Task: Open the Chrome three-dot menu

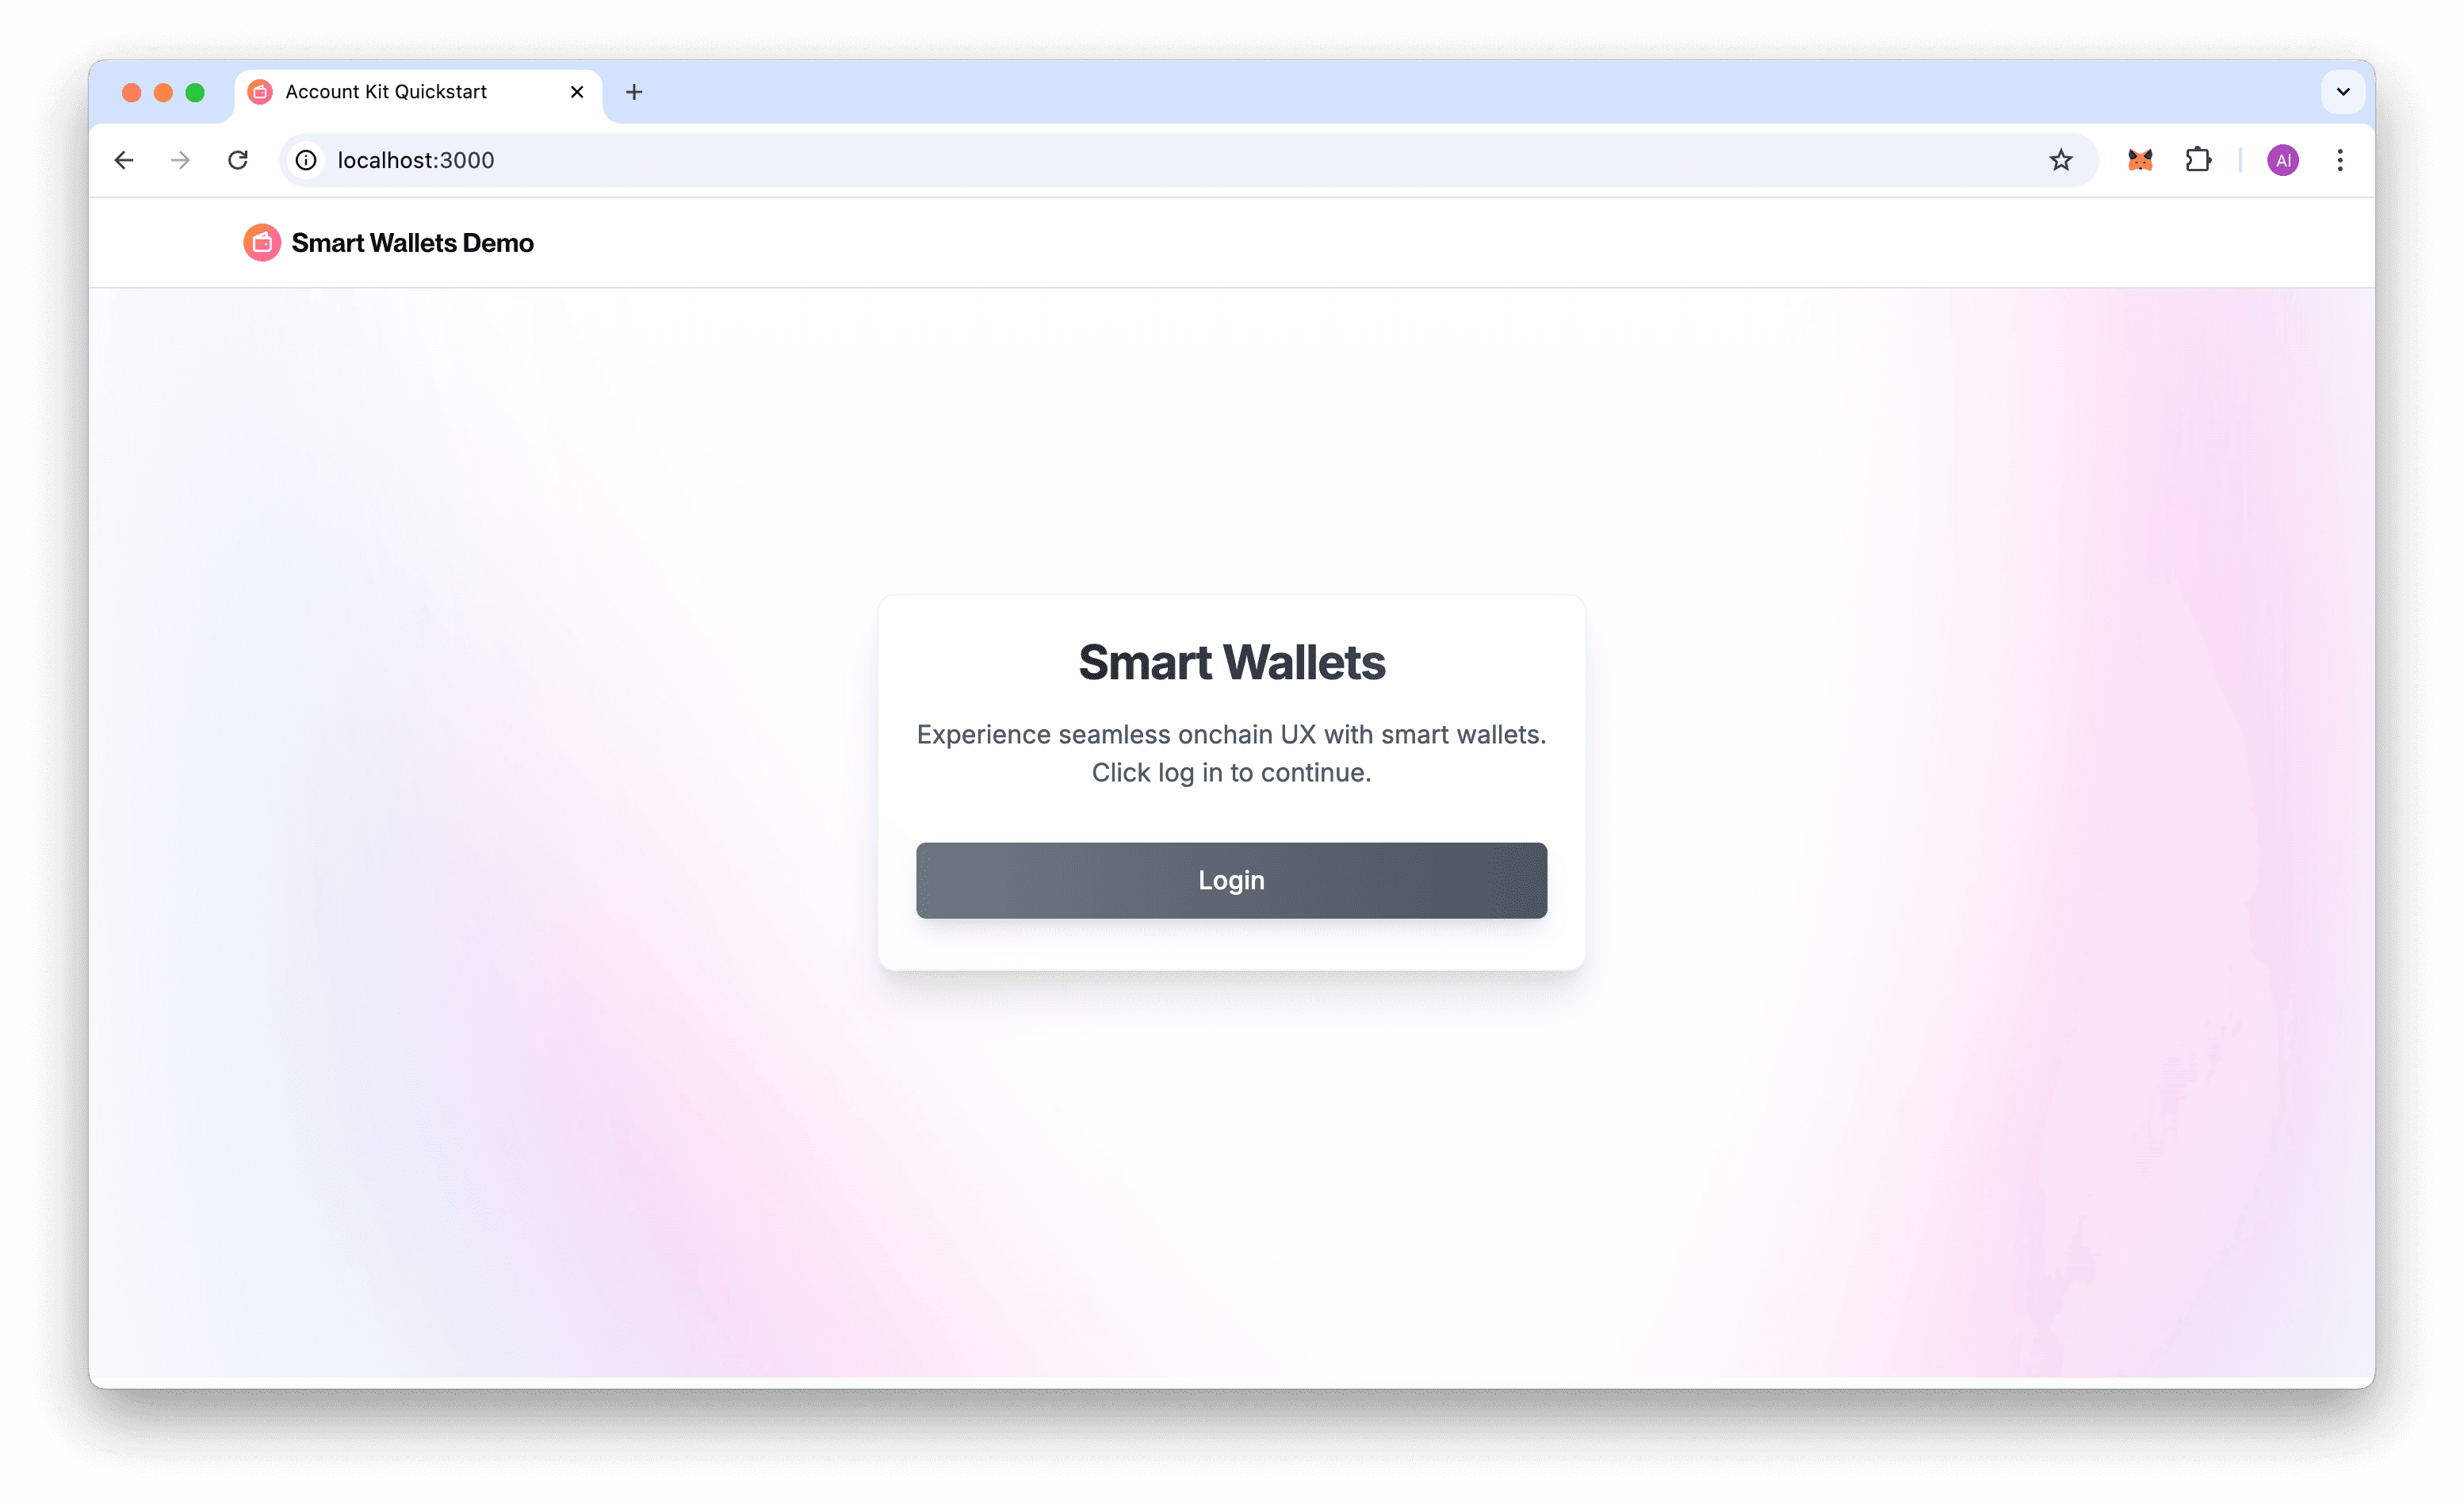Action: point(2339,160)
